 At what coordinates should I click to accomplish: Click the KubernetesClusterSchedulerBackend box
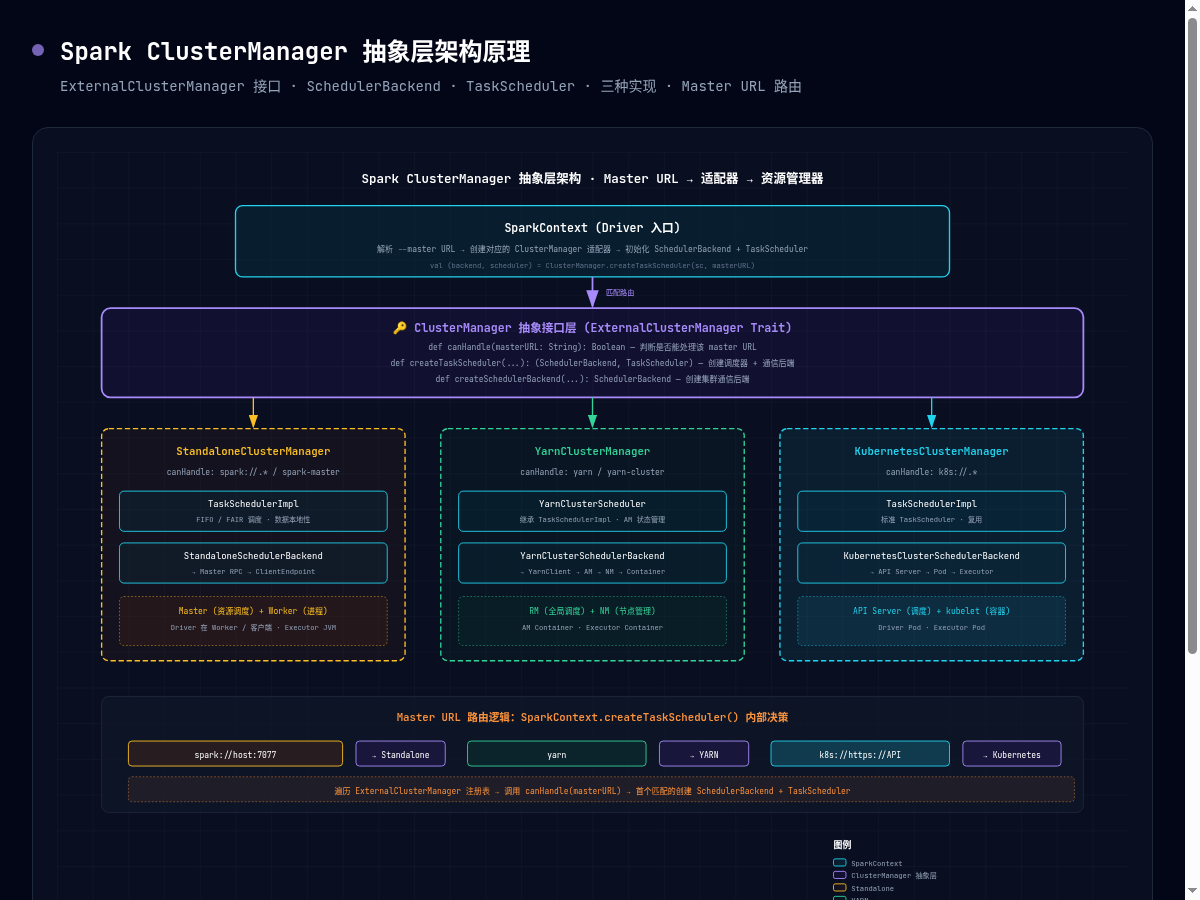point(931,563)
